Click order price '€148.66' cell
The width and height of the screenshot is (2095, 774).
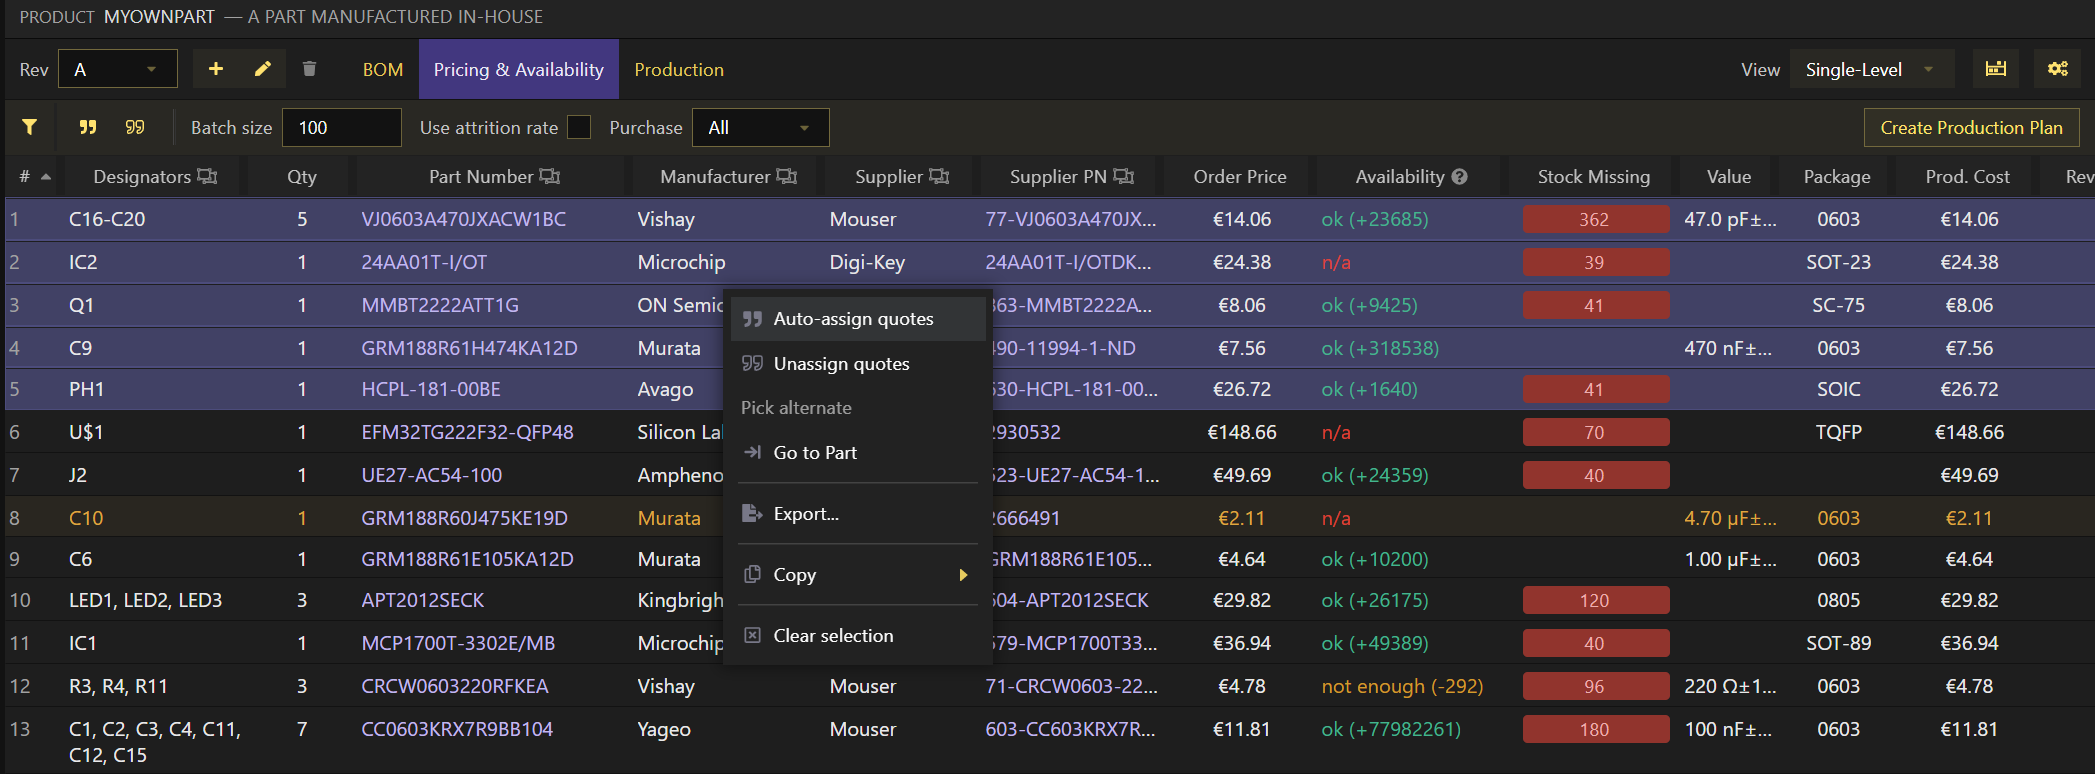coord(1242,432)
